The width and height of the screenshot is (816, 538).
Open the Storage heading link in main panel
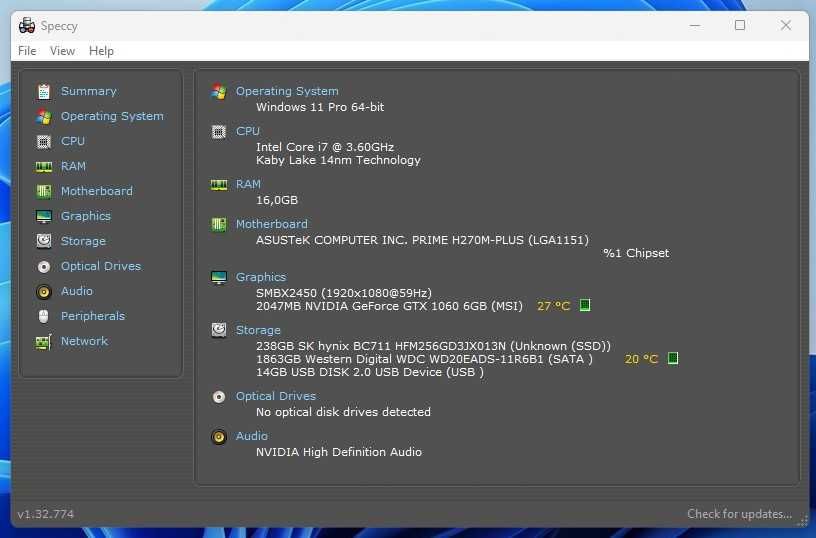point(258,330)
